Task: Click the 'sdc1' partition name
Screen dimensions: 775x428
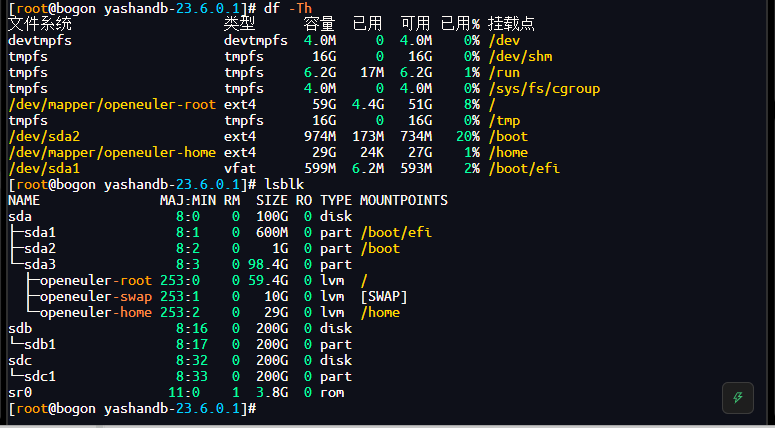Action: 40,377
